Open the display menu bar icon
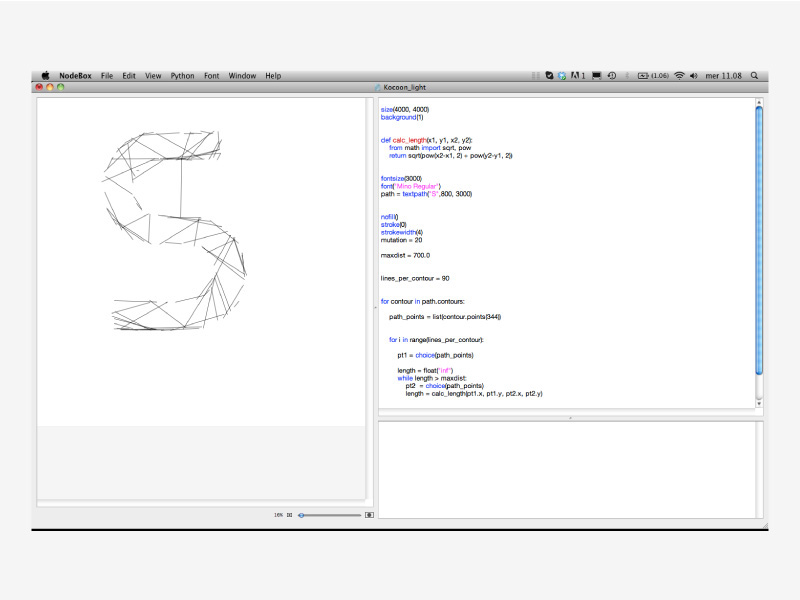Screen dimensions: 800x600 point(596,76)
